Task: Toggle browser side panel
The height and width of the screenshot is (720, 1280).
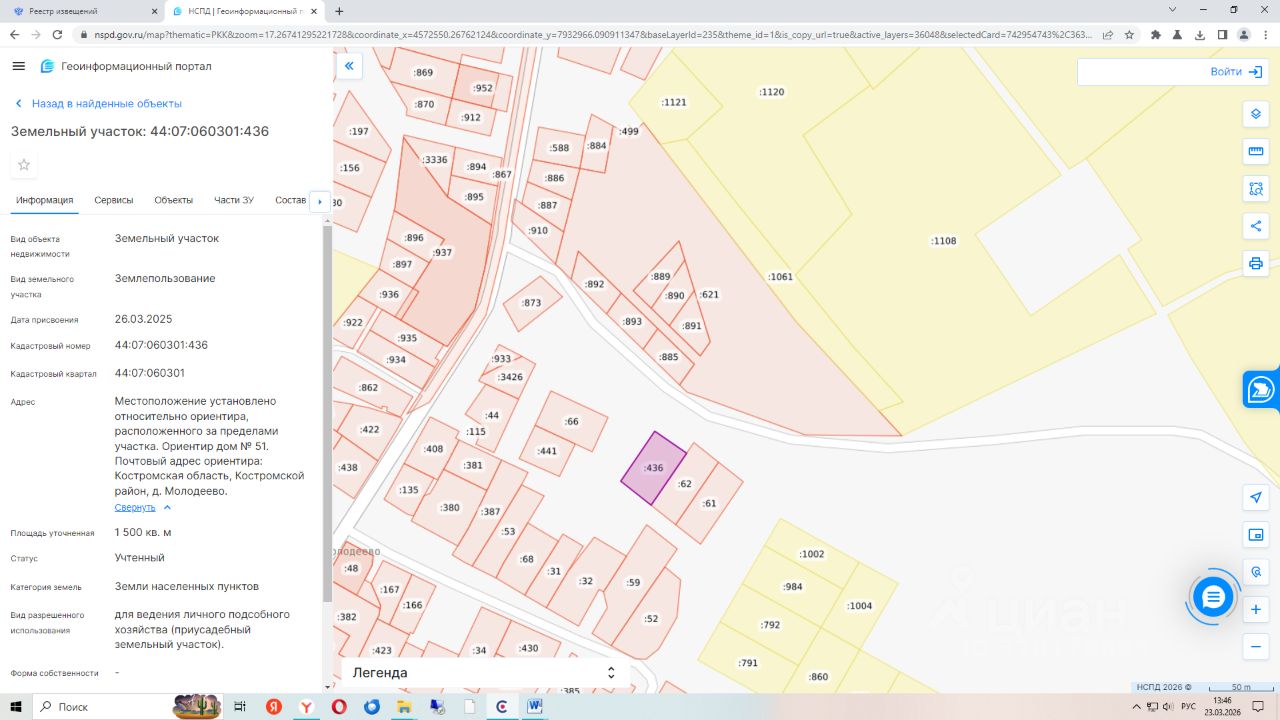Action: pyautogui.click(x=1222, y=34)
